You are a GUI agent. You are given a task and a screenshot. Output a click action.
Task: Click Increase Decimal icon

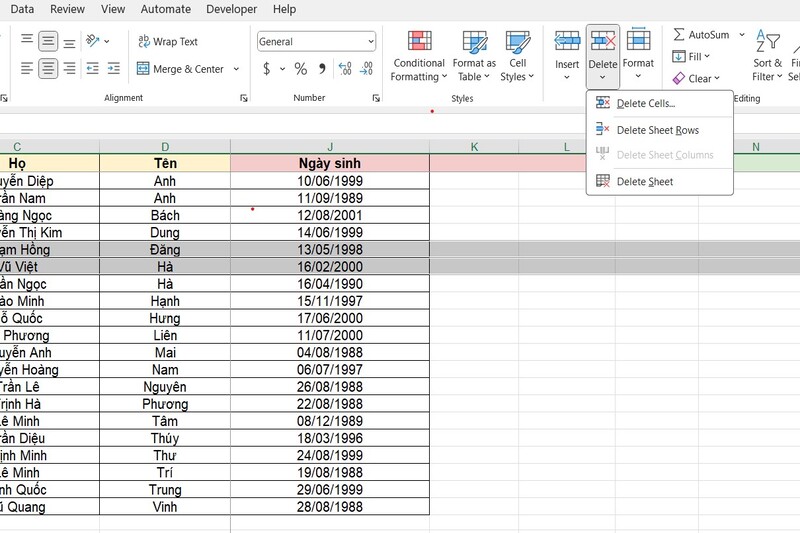tap(345, 68)
